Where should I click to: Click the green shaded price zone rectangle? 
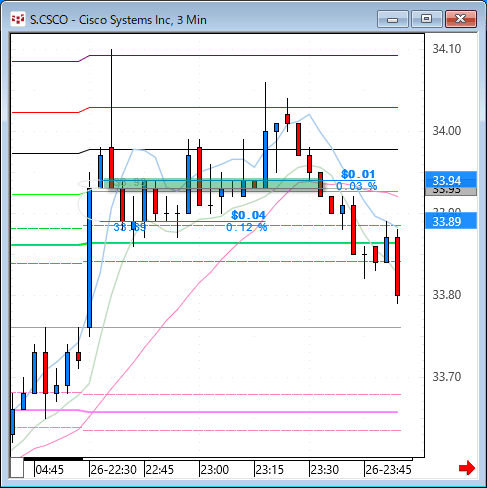click(x=213, y=184)
